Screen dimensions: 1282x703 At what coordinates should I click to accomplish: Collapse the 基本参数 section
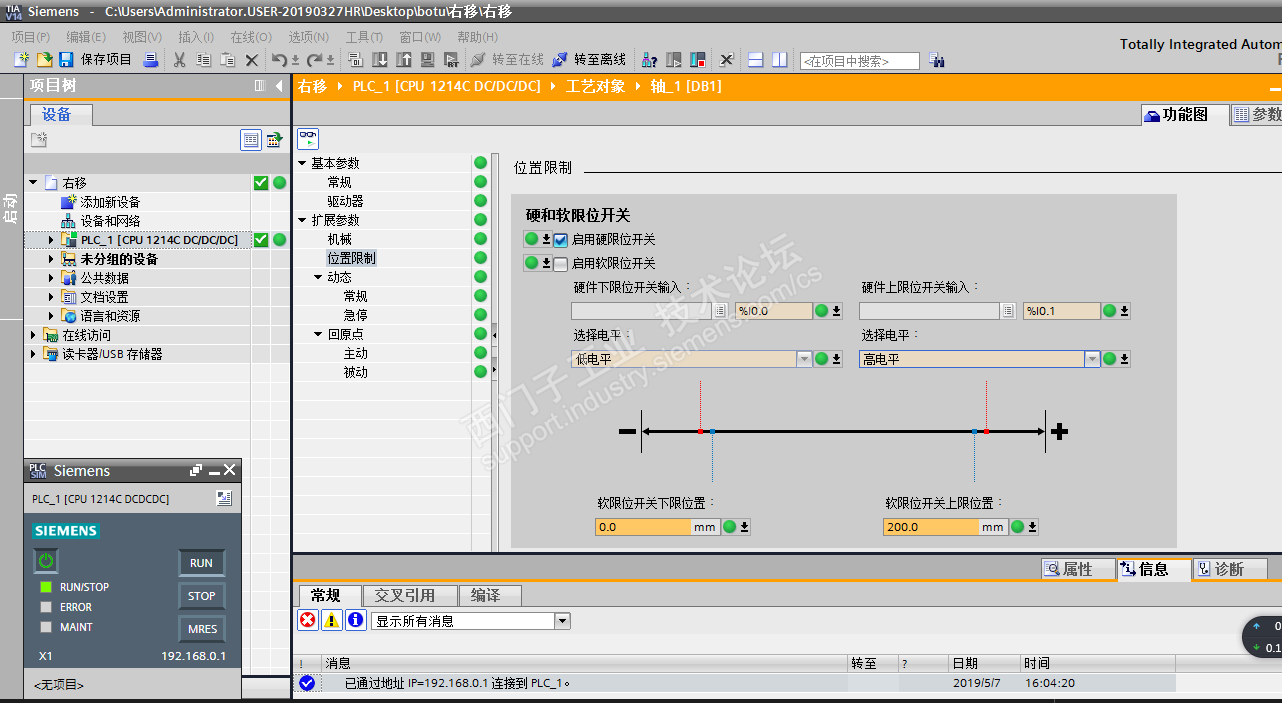click(x=302, y=163)
